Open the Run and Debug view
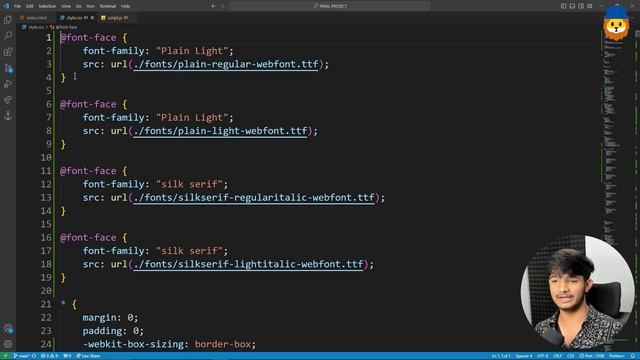This screenshot has height=360, width=640. tap(8, 84)
